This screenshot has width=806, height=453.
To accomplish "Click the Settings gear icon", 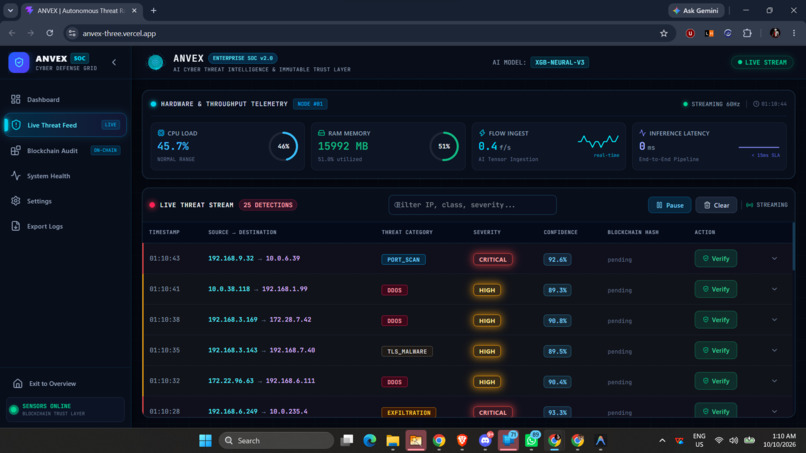I will coord(16,201).
